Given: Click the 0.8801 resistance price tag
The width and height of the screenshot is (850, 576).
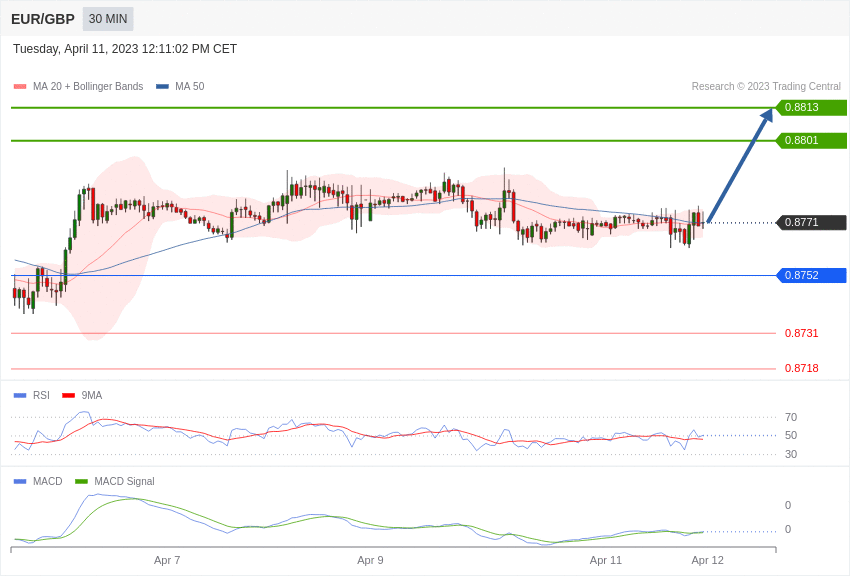Looking at the screenshot, I should click(x=811, y=140).
